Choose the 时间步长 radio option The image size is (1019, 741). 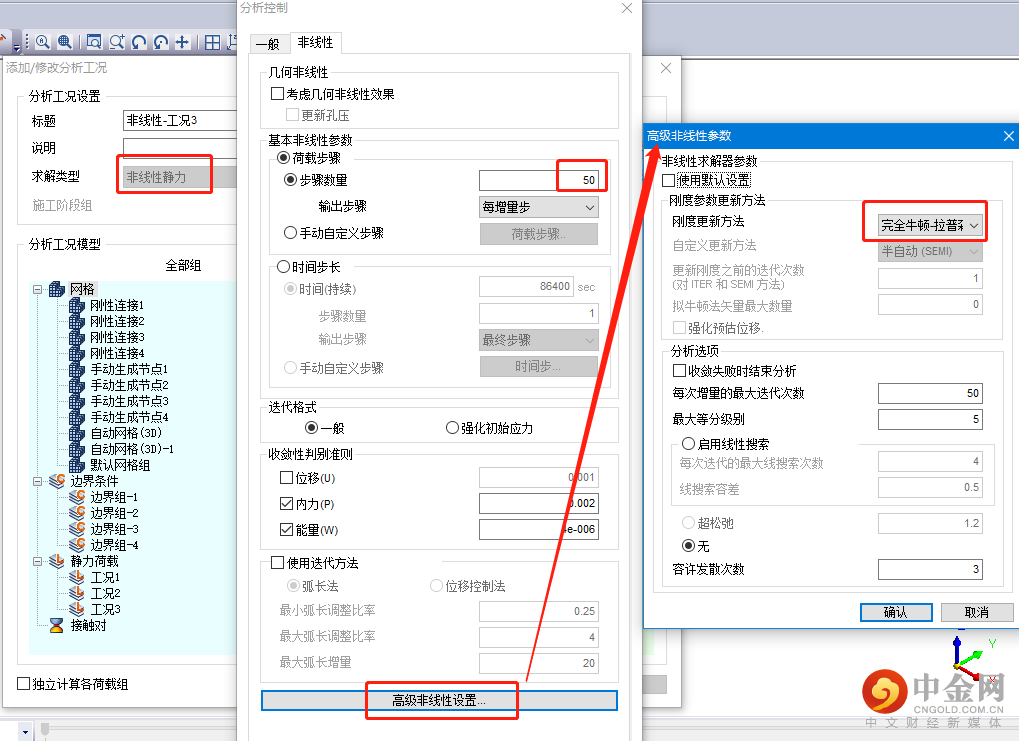tap(283, 266)
